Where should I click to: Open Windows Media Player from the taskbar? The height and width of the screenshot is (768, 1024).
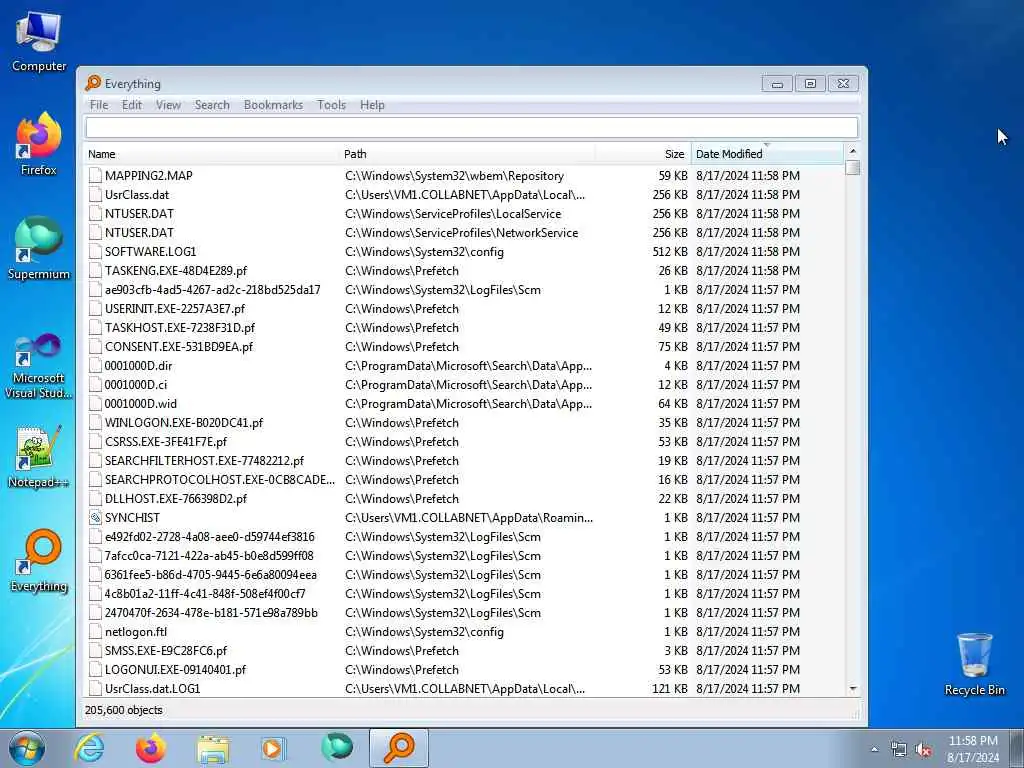273,748
